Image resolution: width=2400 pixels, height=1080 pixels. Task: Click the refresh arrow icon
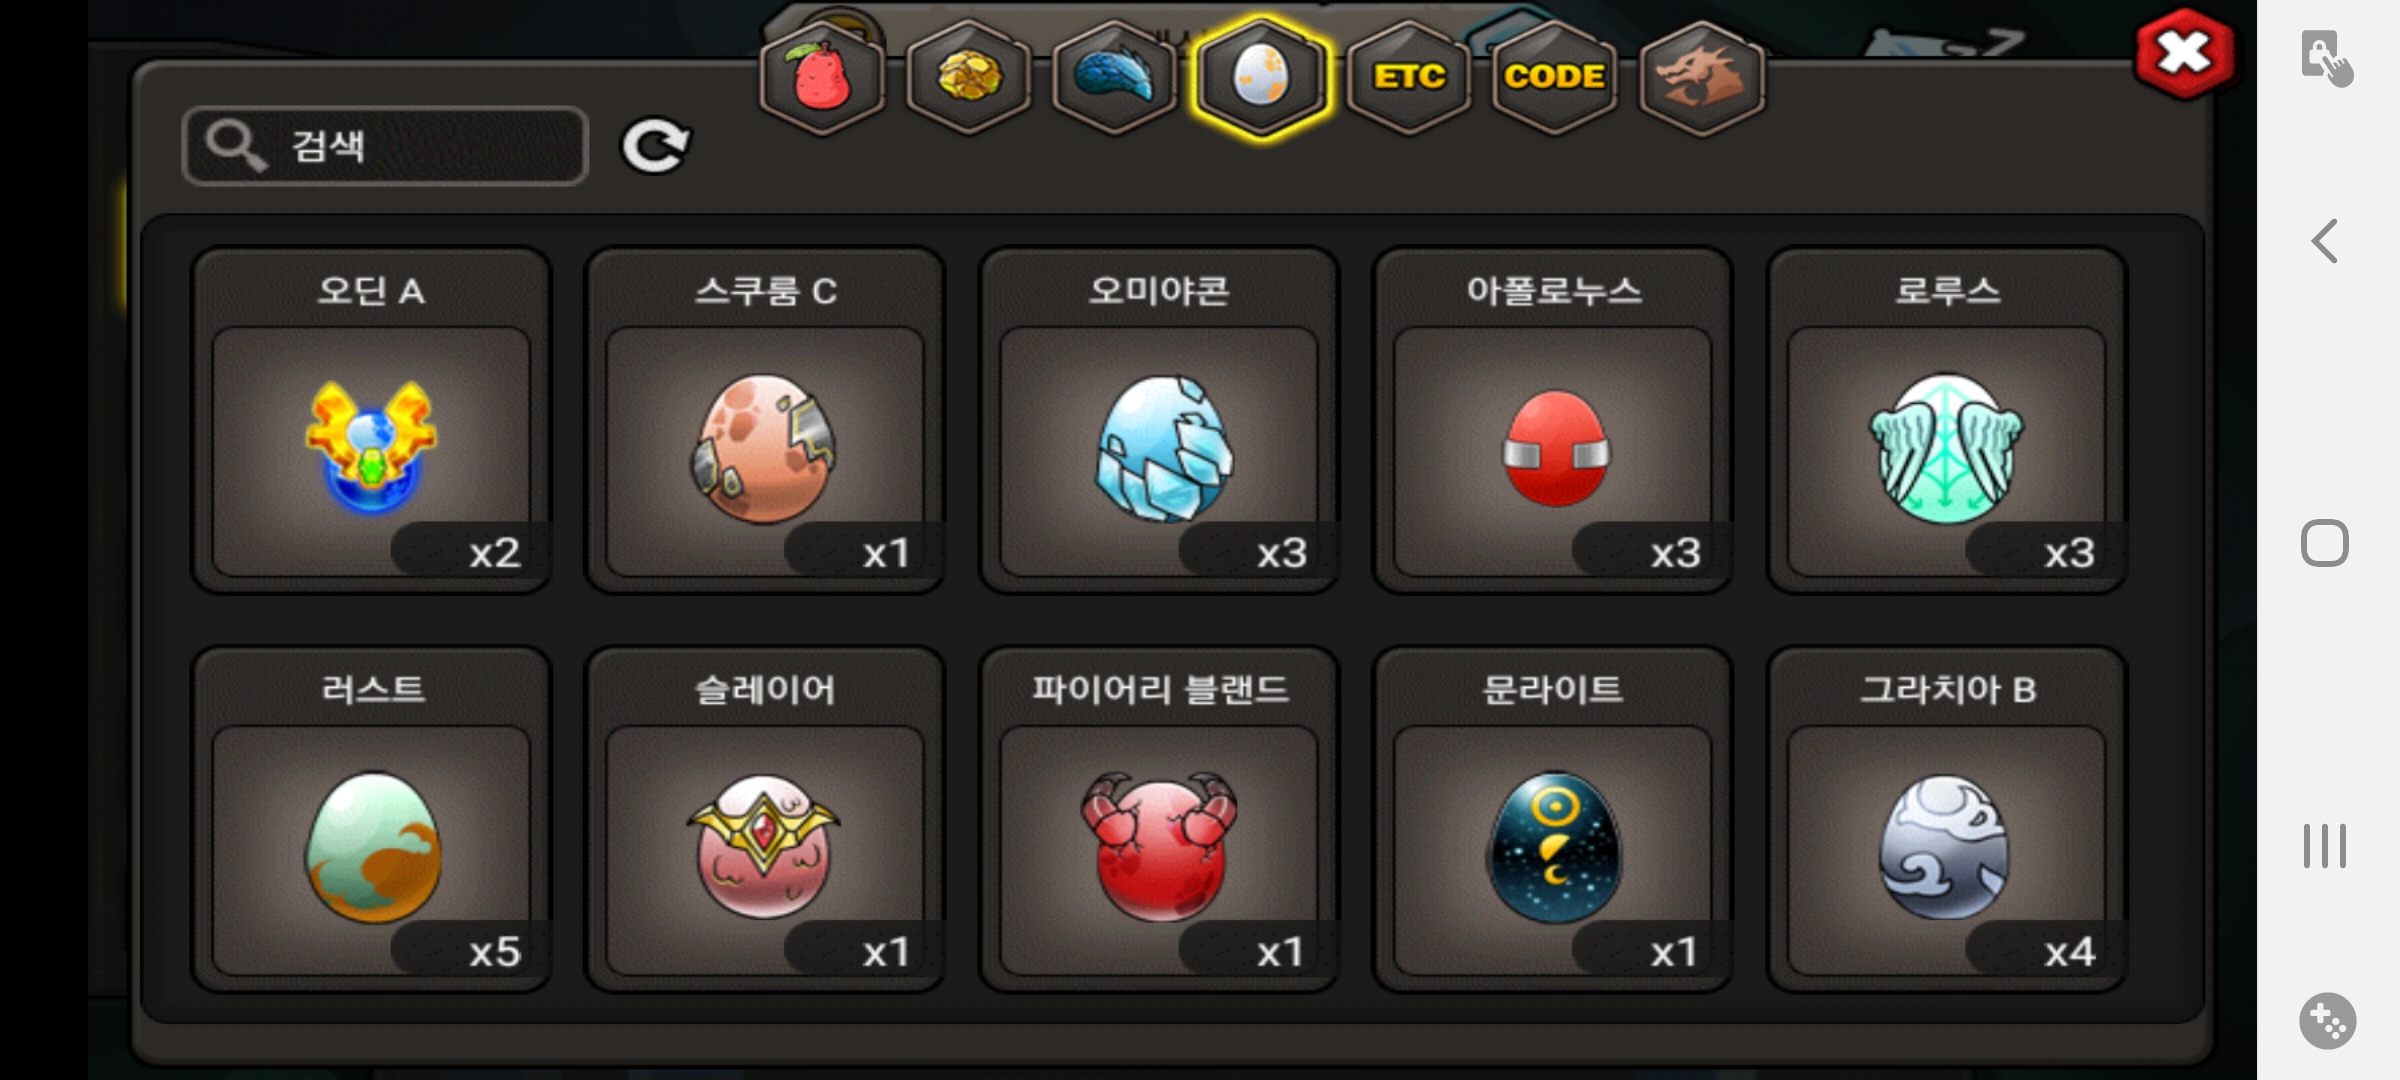click(655, 146)
